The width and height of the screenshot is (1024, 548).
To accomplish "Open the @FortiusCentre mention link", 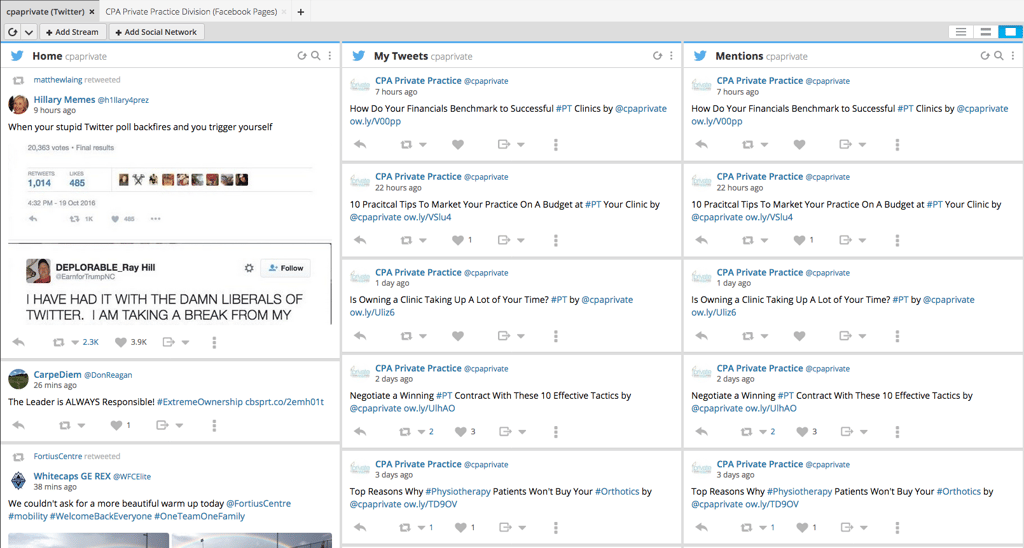I will pyautogui.click(x=259, y=504).
